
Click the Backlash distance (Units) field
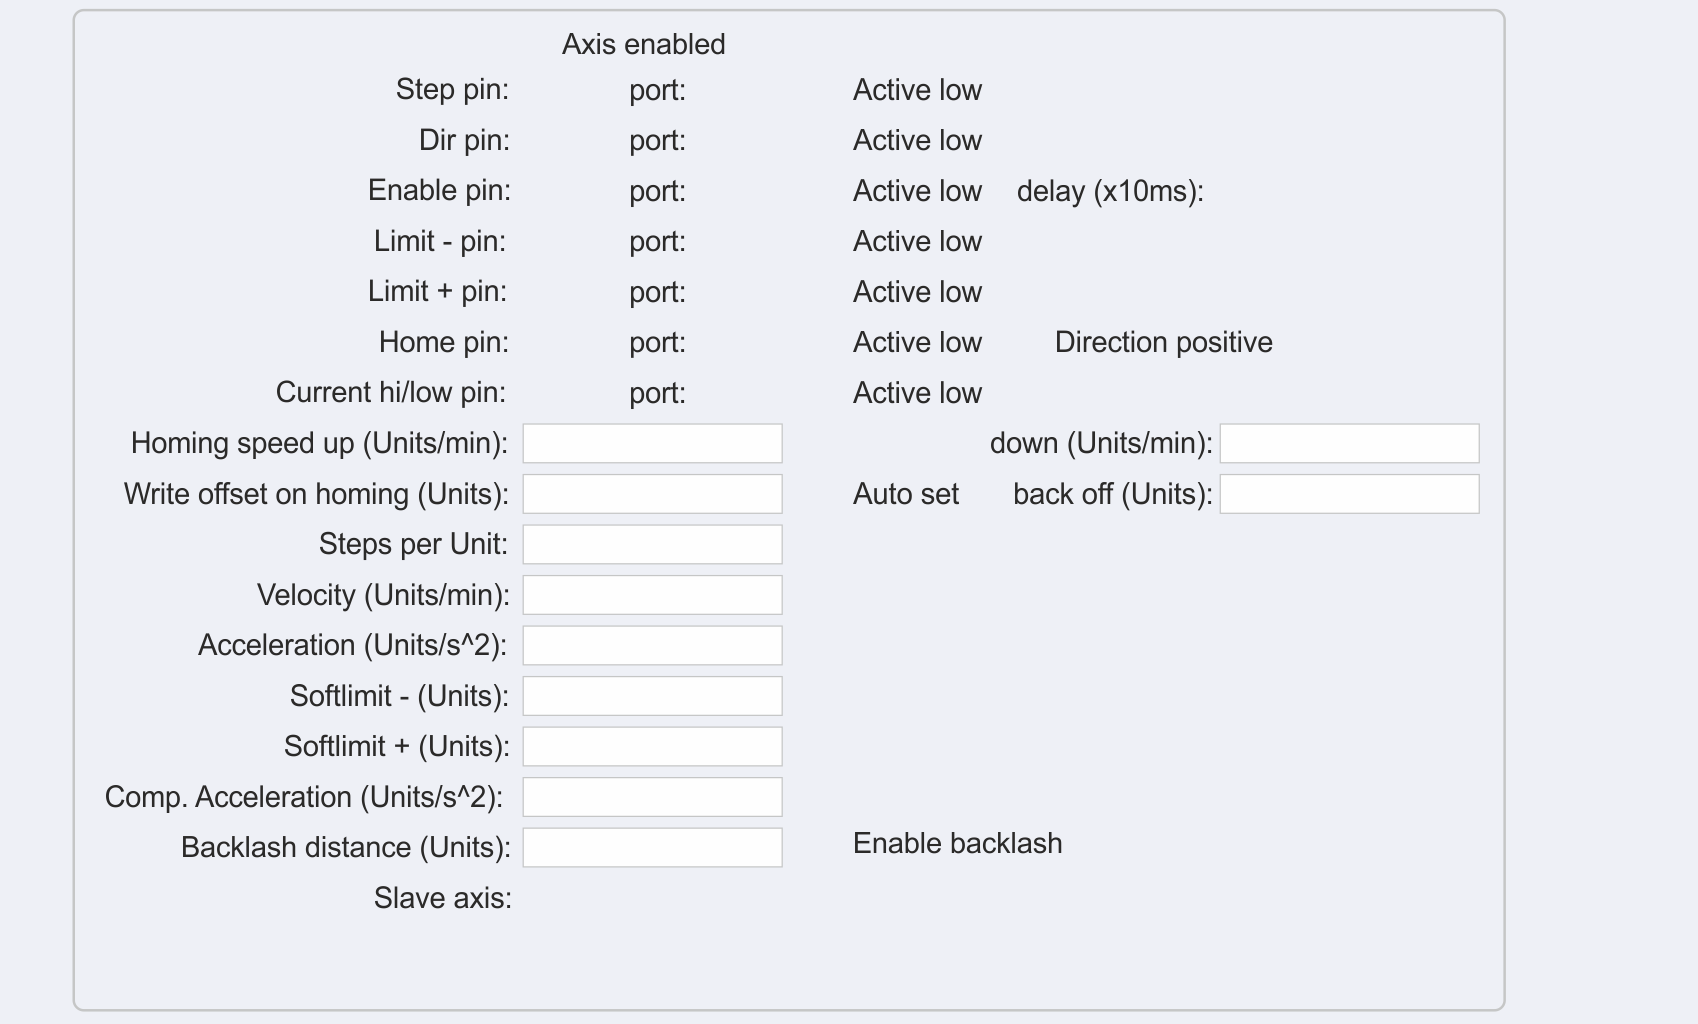pyautogui.click(x=652, y=848)
